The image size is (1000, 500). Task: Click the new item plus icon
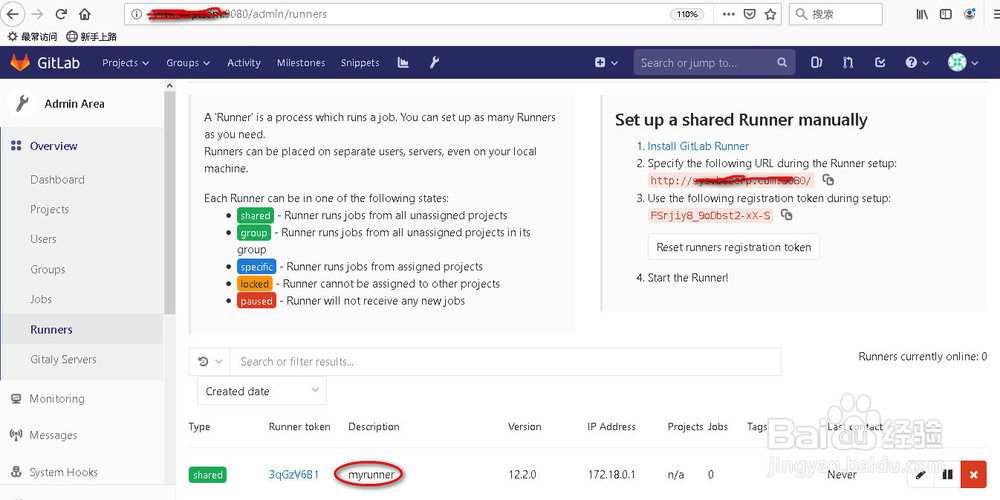606,62
